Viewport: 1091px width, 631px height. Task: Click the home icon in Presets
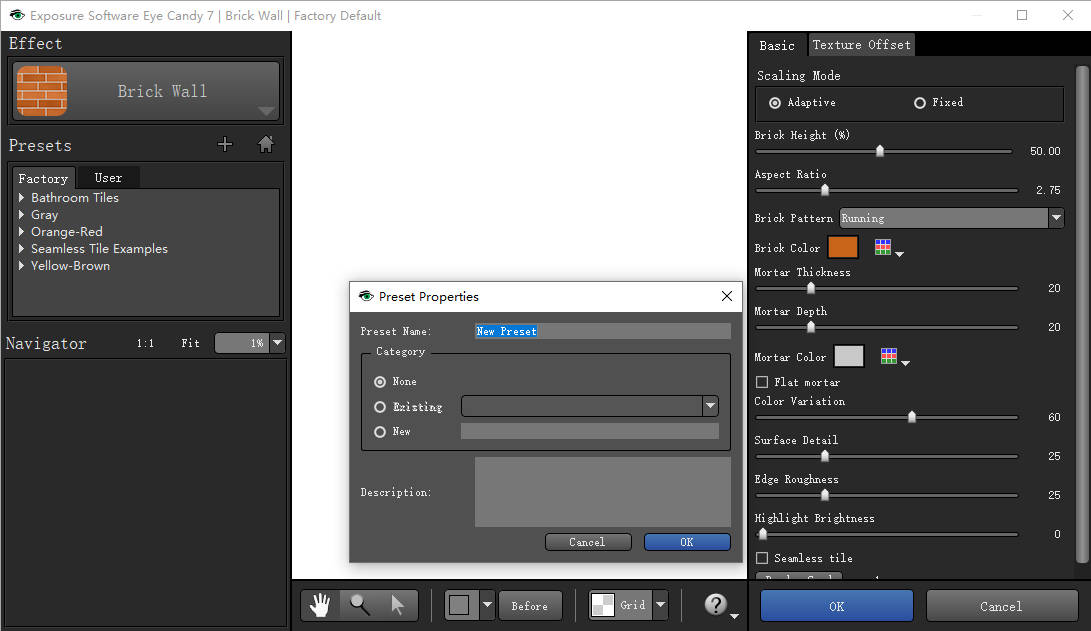[266, 145]
